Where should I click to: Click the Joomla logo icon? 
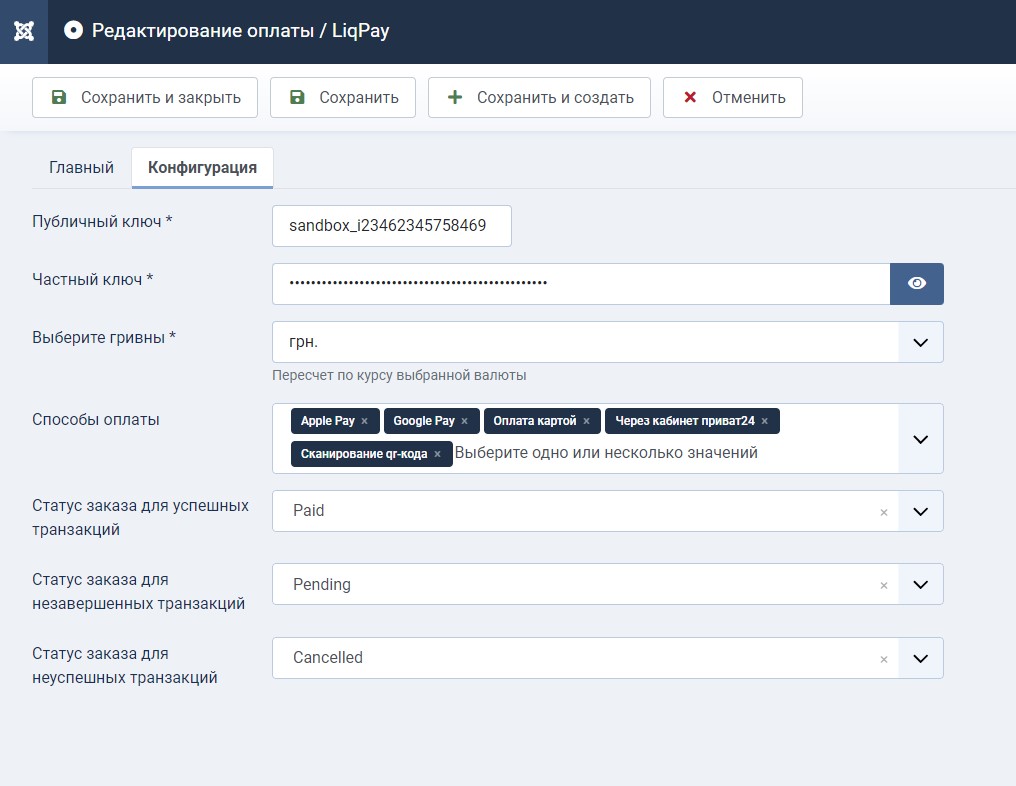point(24,30)
